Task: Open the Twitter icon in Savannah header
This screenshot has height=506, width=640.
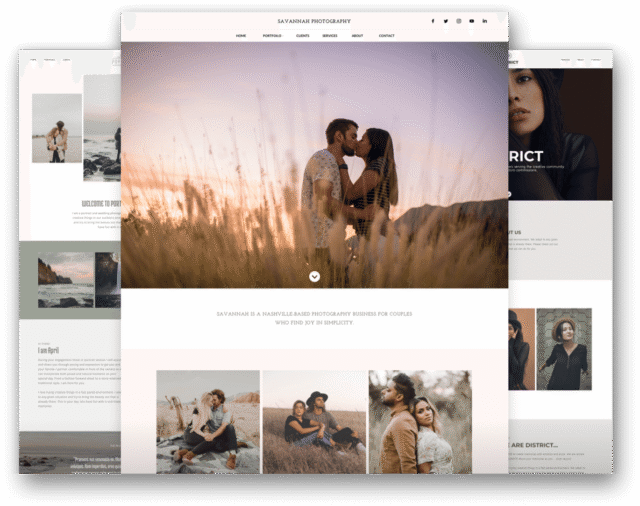Action: click(446, 21)
